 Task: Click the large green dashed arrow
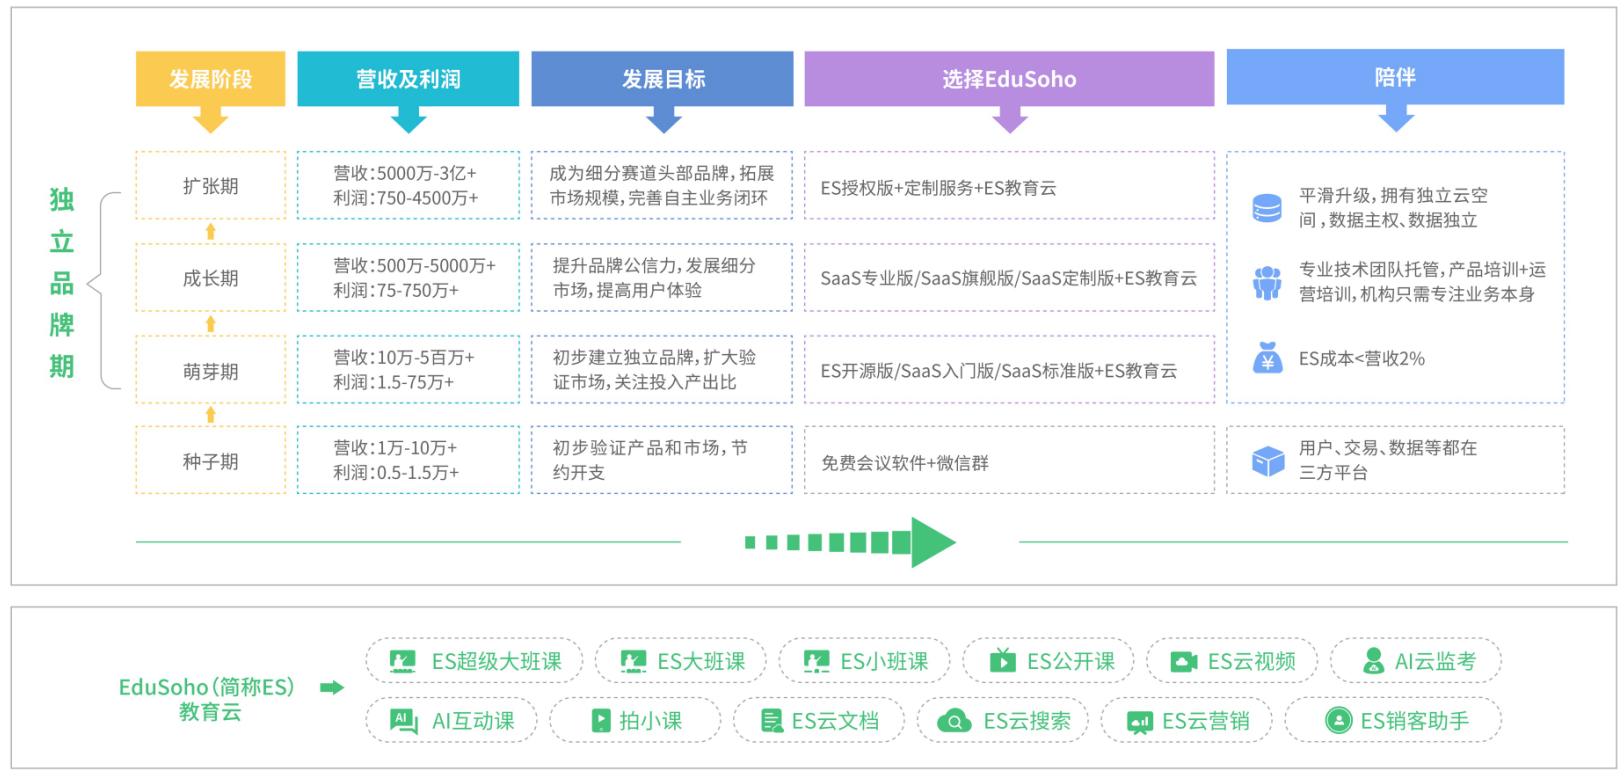[850, 543]
